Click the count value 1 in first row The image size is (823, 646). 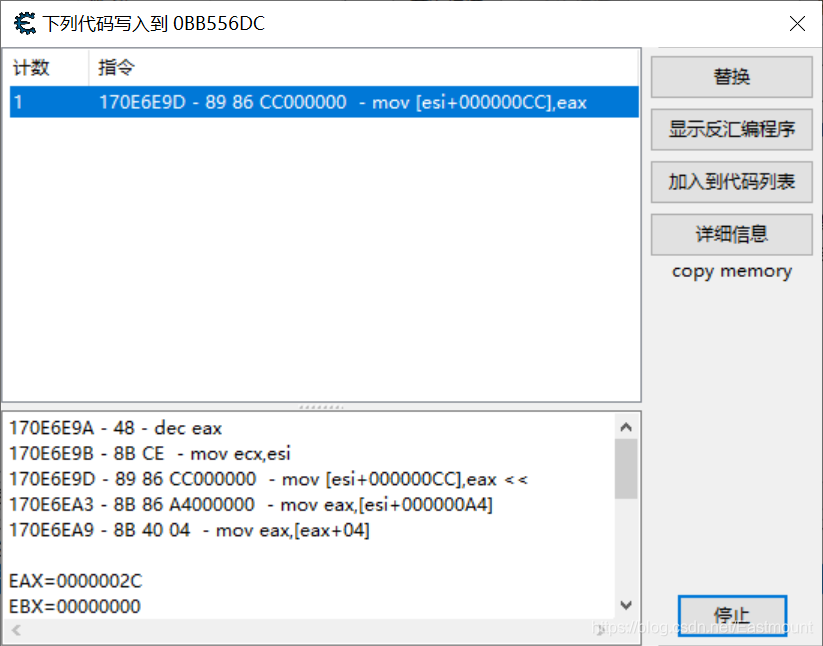(x=18, y=102)
